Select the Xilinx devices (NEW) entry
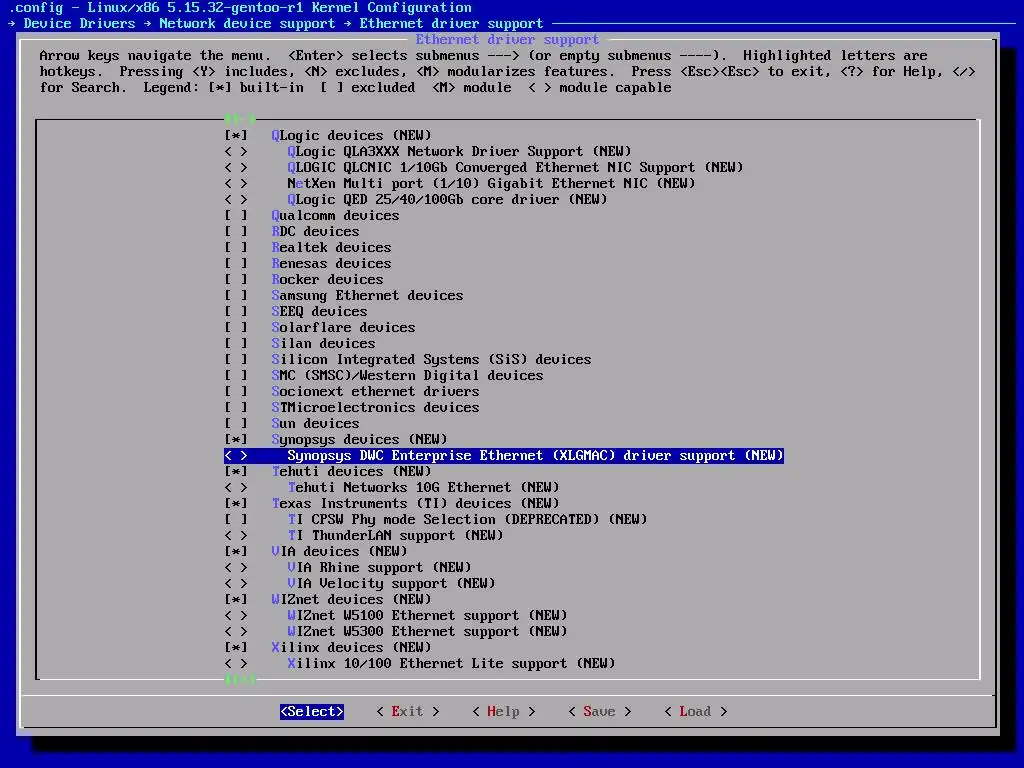Image resolution: width=1024 pixels, height=768 pixels. click(x=351, y=648)
